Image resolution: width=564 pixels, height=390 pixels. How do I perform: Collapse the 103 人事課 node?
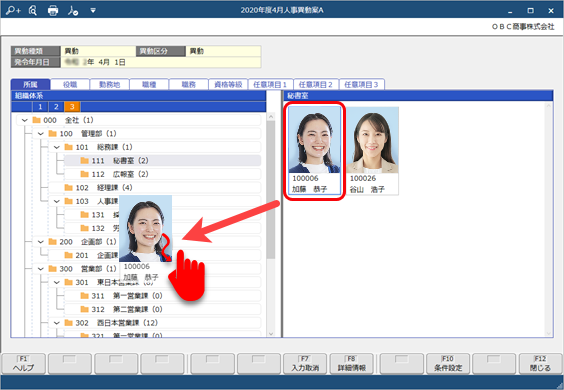point(56,201)
